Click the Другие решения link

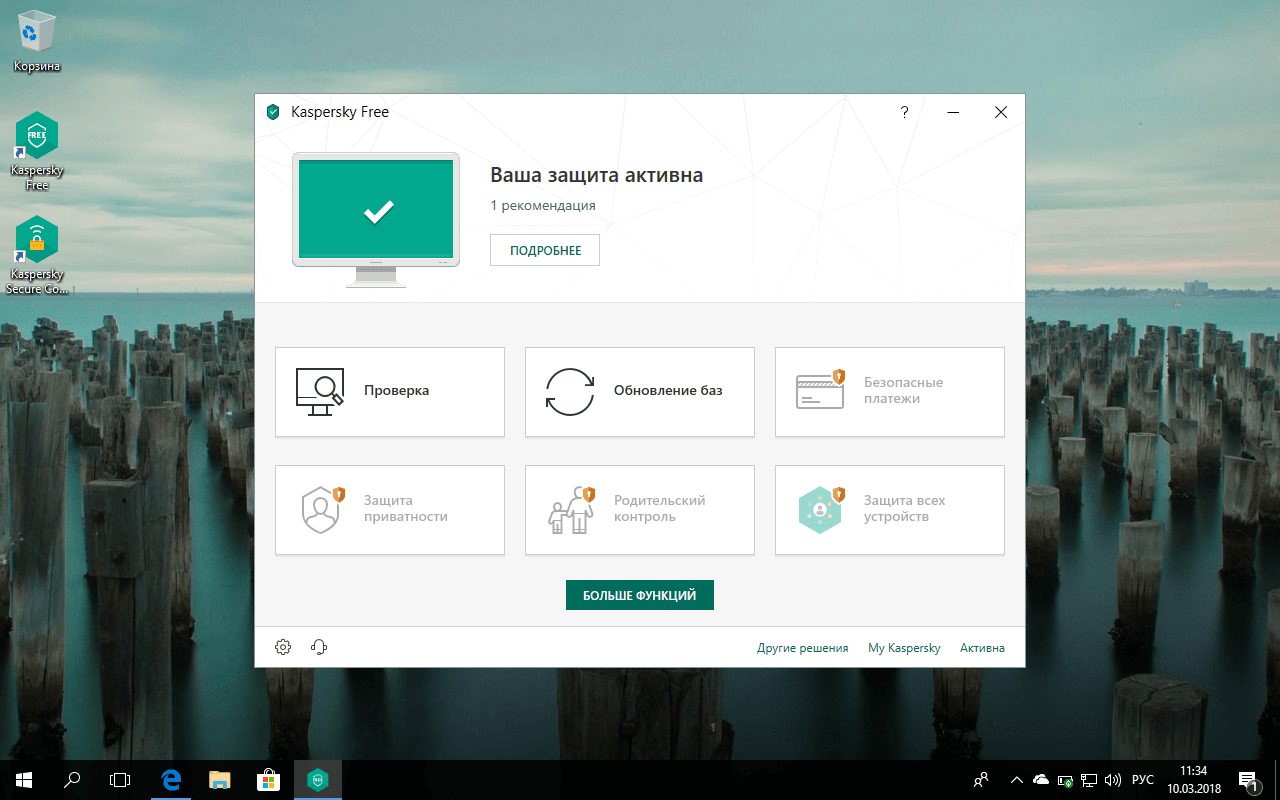[803, 648]
